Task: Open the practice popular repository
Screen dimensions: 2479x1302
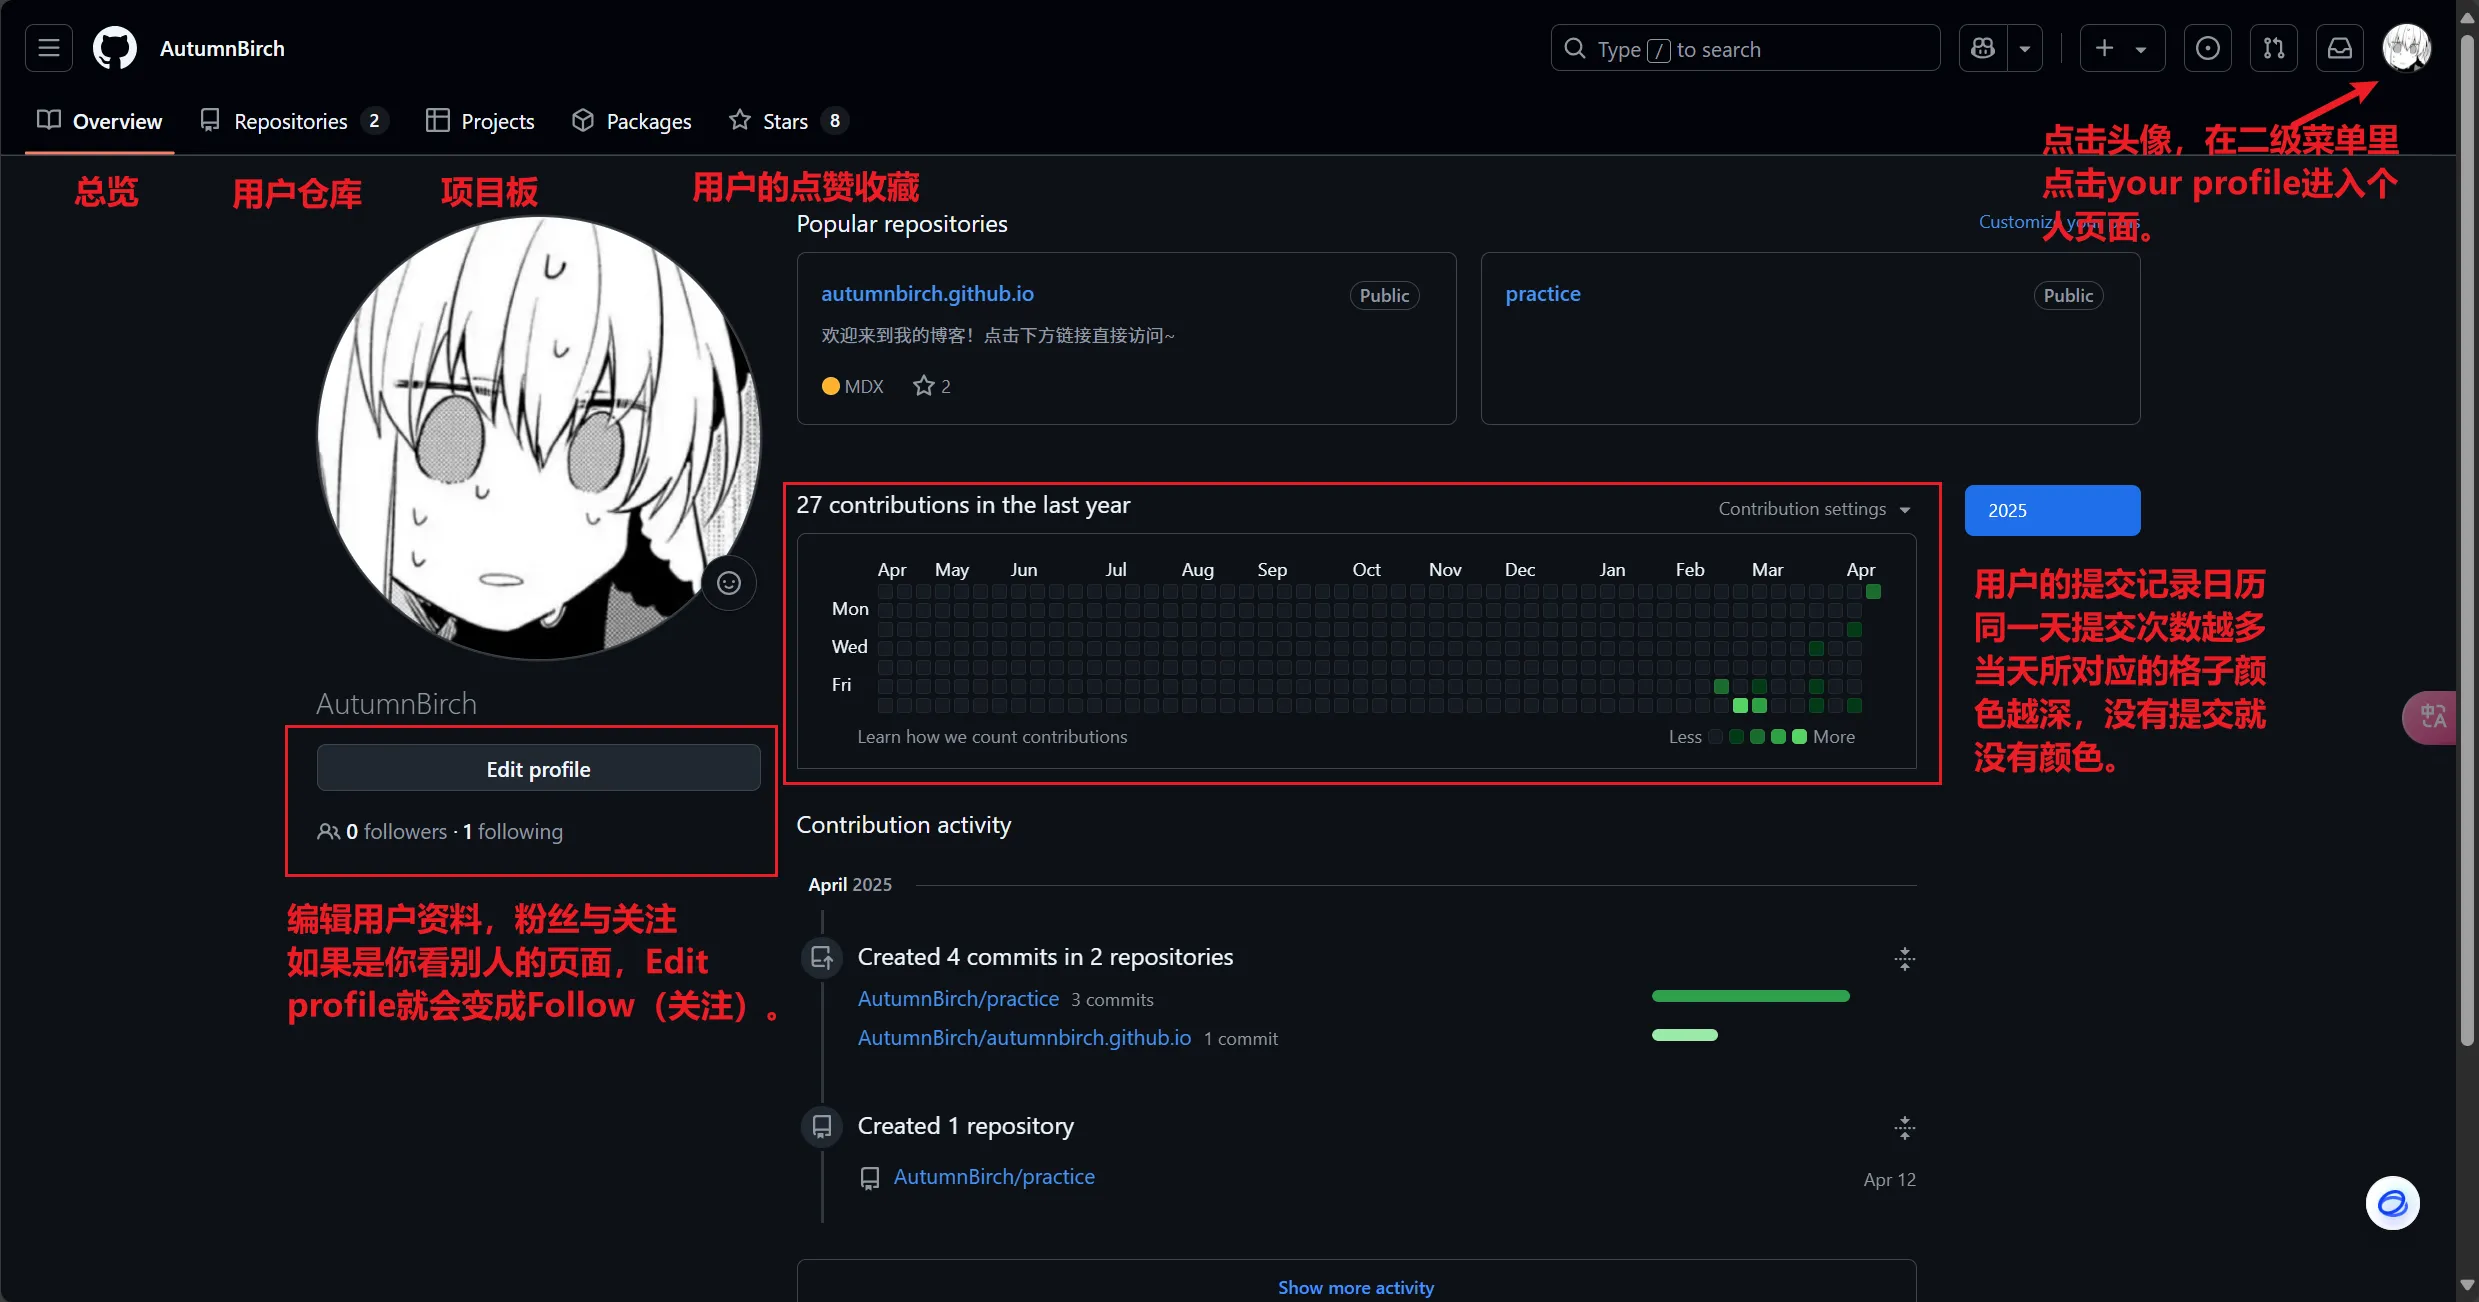Action: click(1543, 293)
